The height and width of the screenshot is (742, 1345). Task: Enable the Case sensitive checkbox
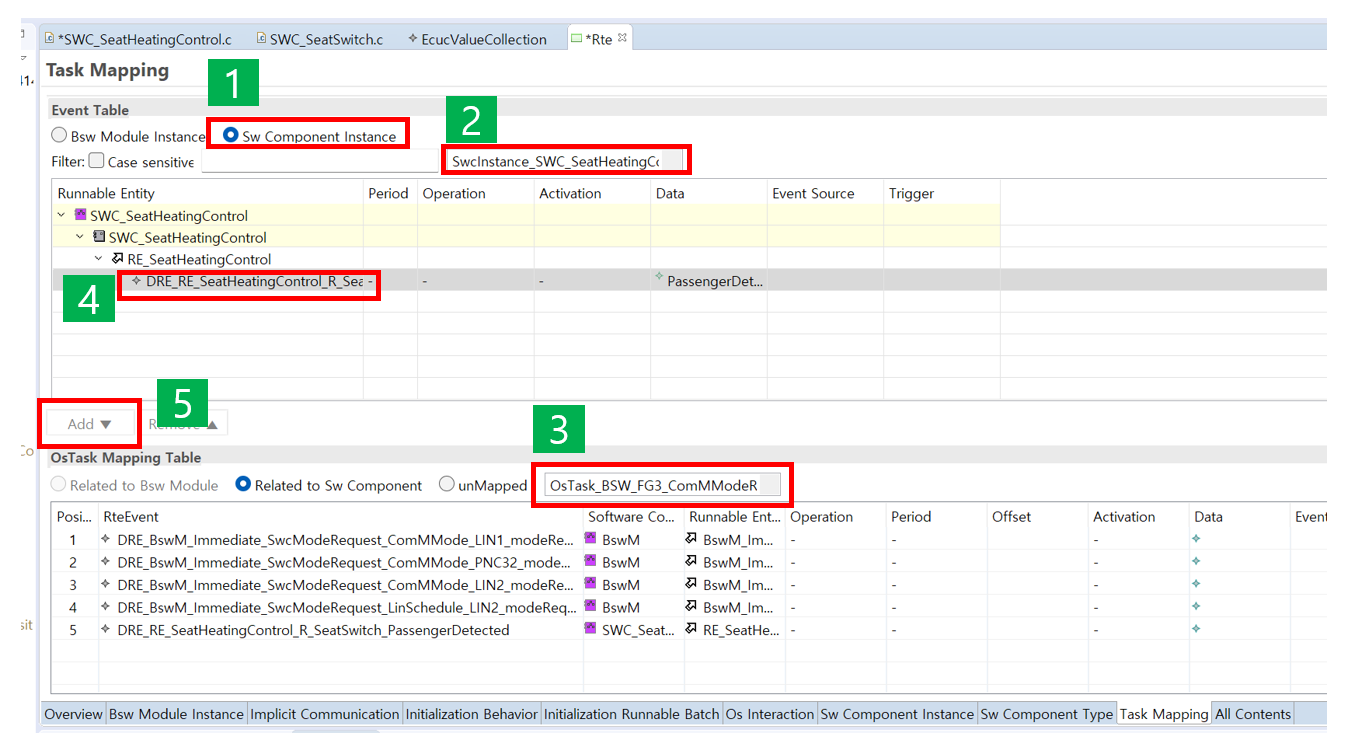96,160
